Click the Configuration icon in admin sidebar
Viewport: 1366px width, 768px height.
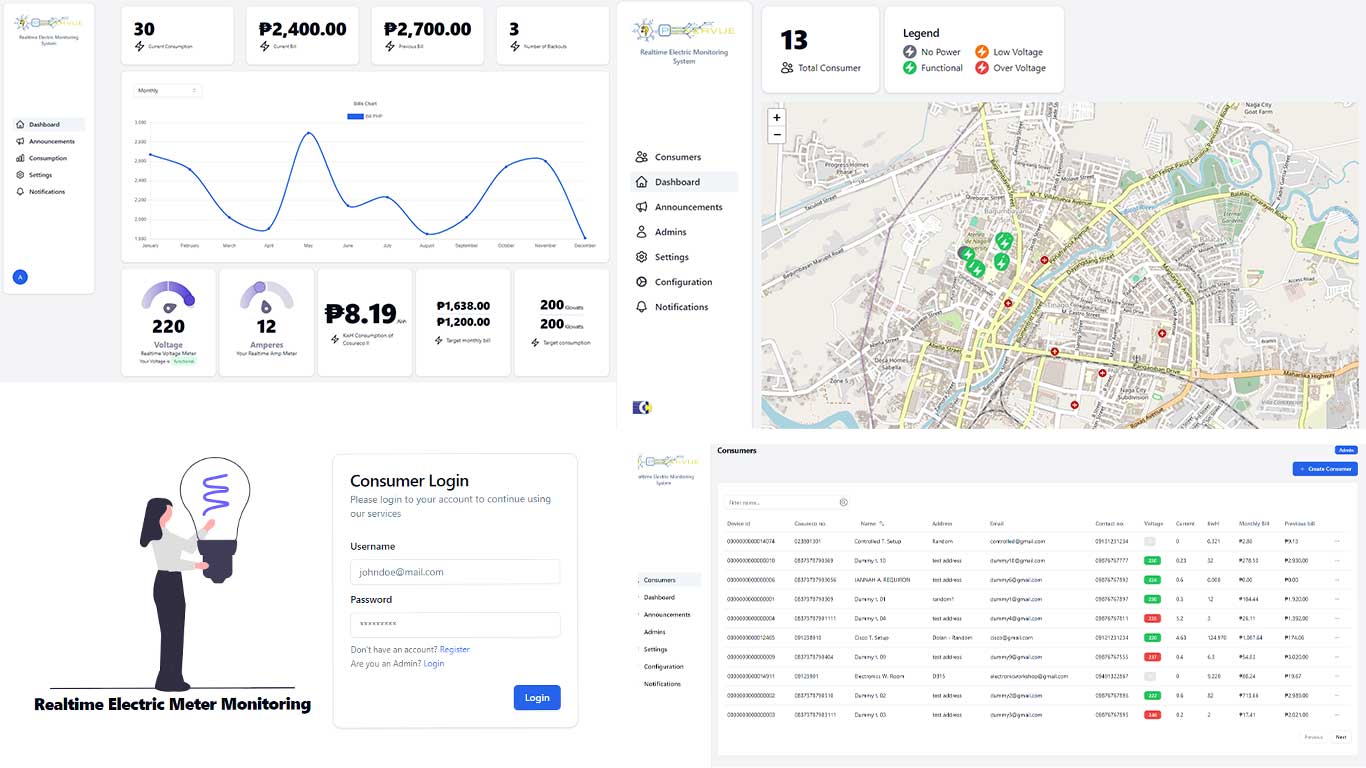click(642, 282)
